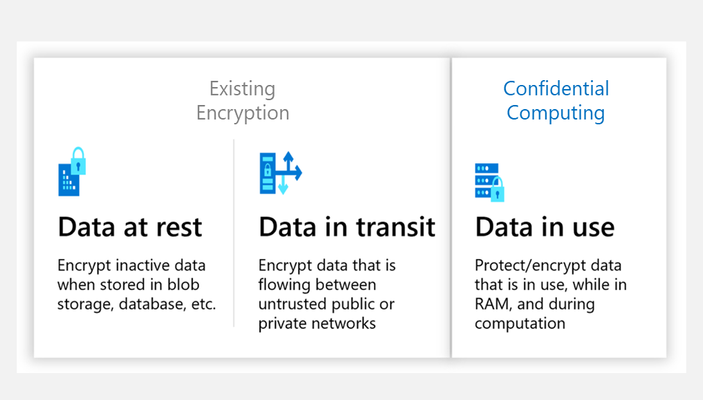
Task: Click the padlock above the building
Action: pyautogui.click(x=78, y=161)
